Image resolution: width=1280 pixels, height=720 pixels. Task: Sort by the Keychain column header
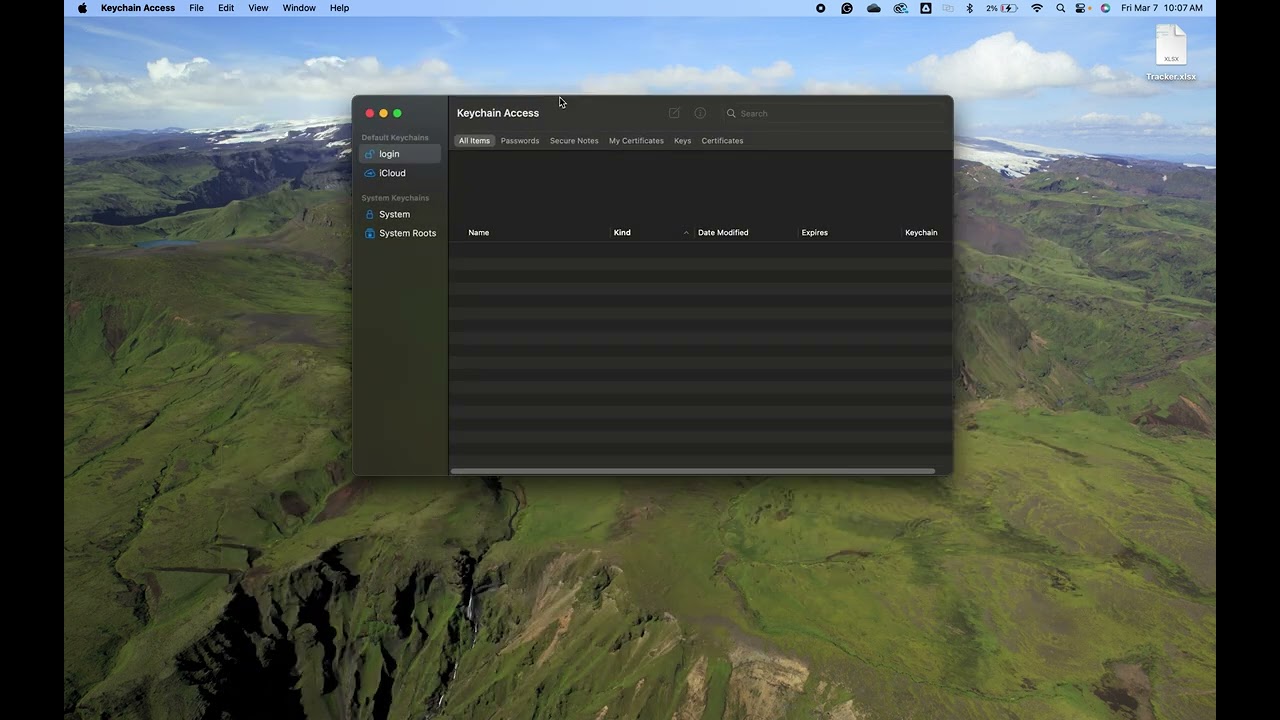point(921,233)
